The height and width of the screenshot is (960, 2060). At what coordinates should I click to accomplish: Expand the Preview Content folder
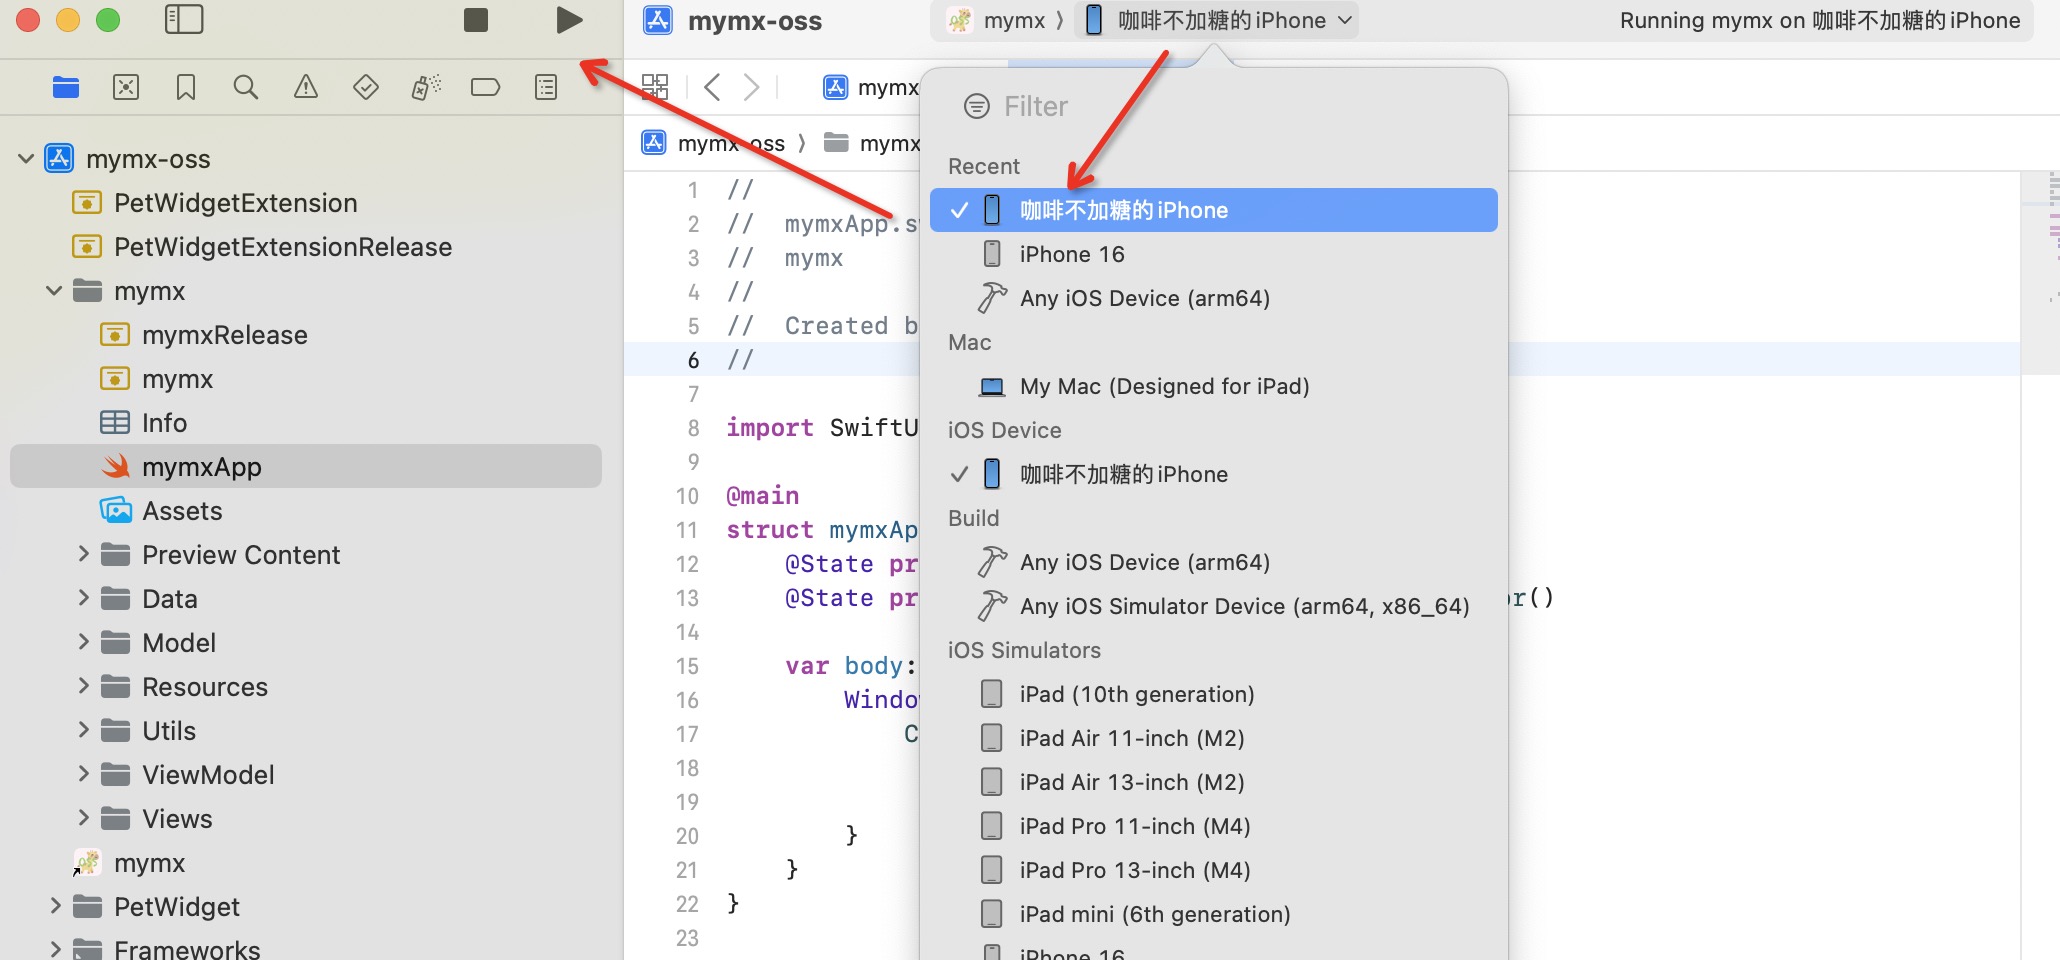[84, 554]
